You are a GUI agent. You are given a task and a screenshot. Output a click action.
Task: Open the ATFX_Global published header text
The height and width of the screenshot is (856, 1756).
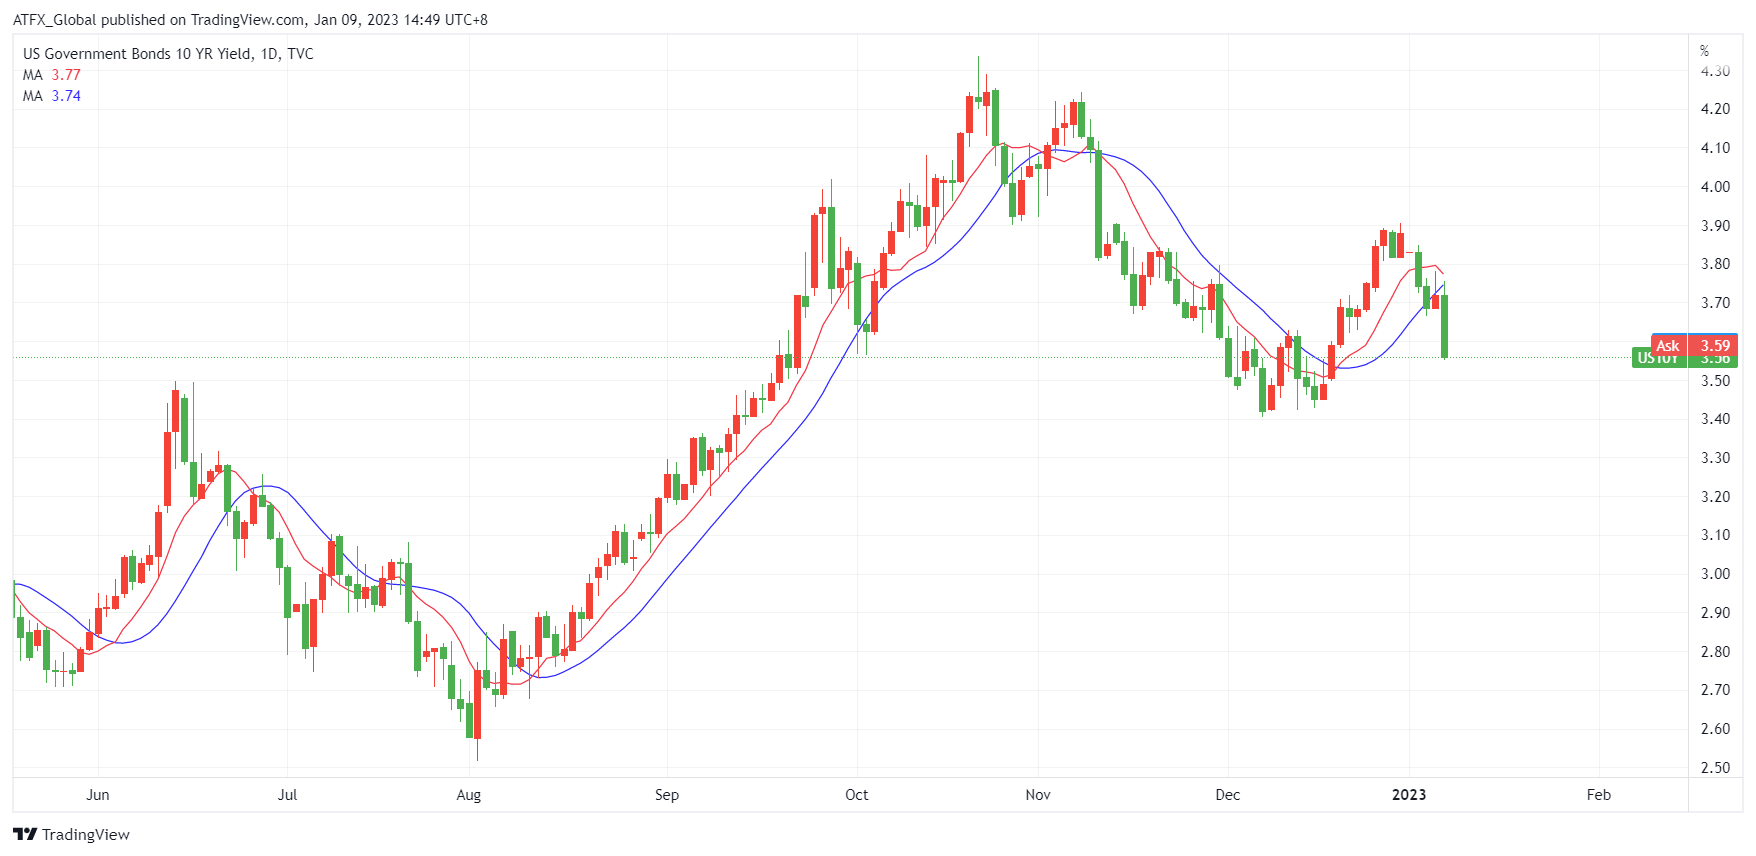tap(250, 19)
